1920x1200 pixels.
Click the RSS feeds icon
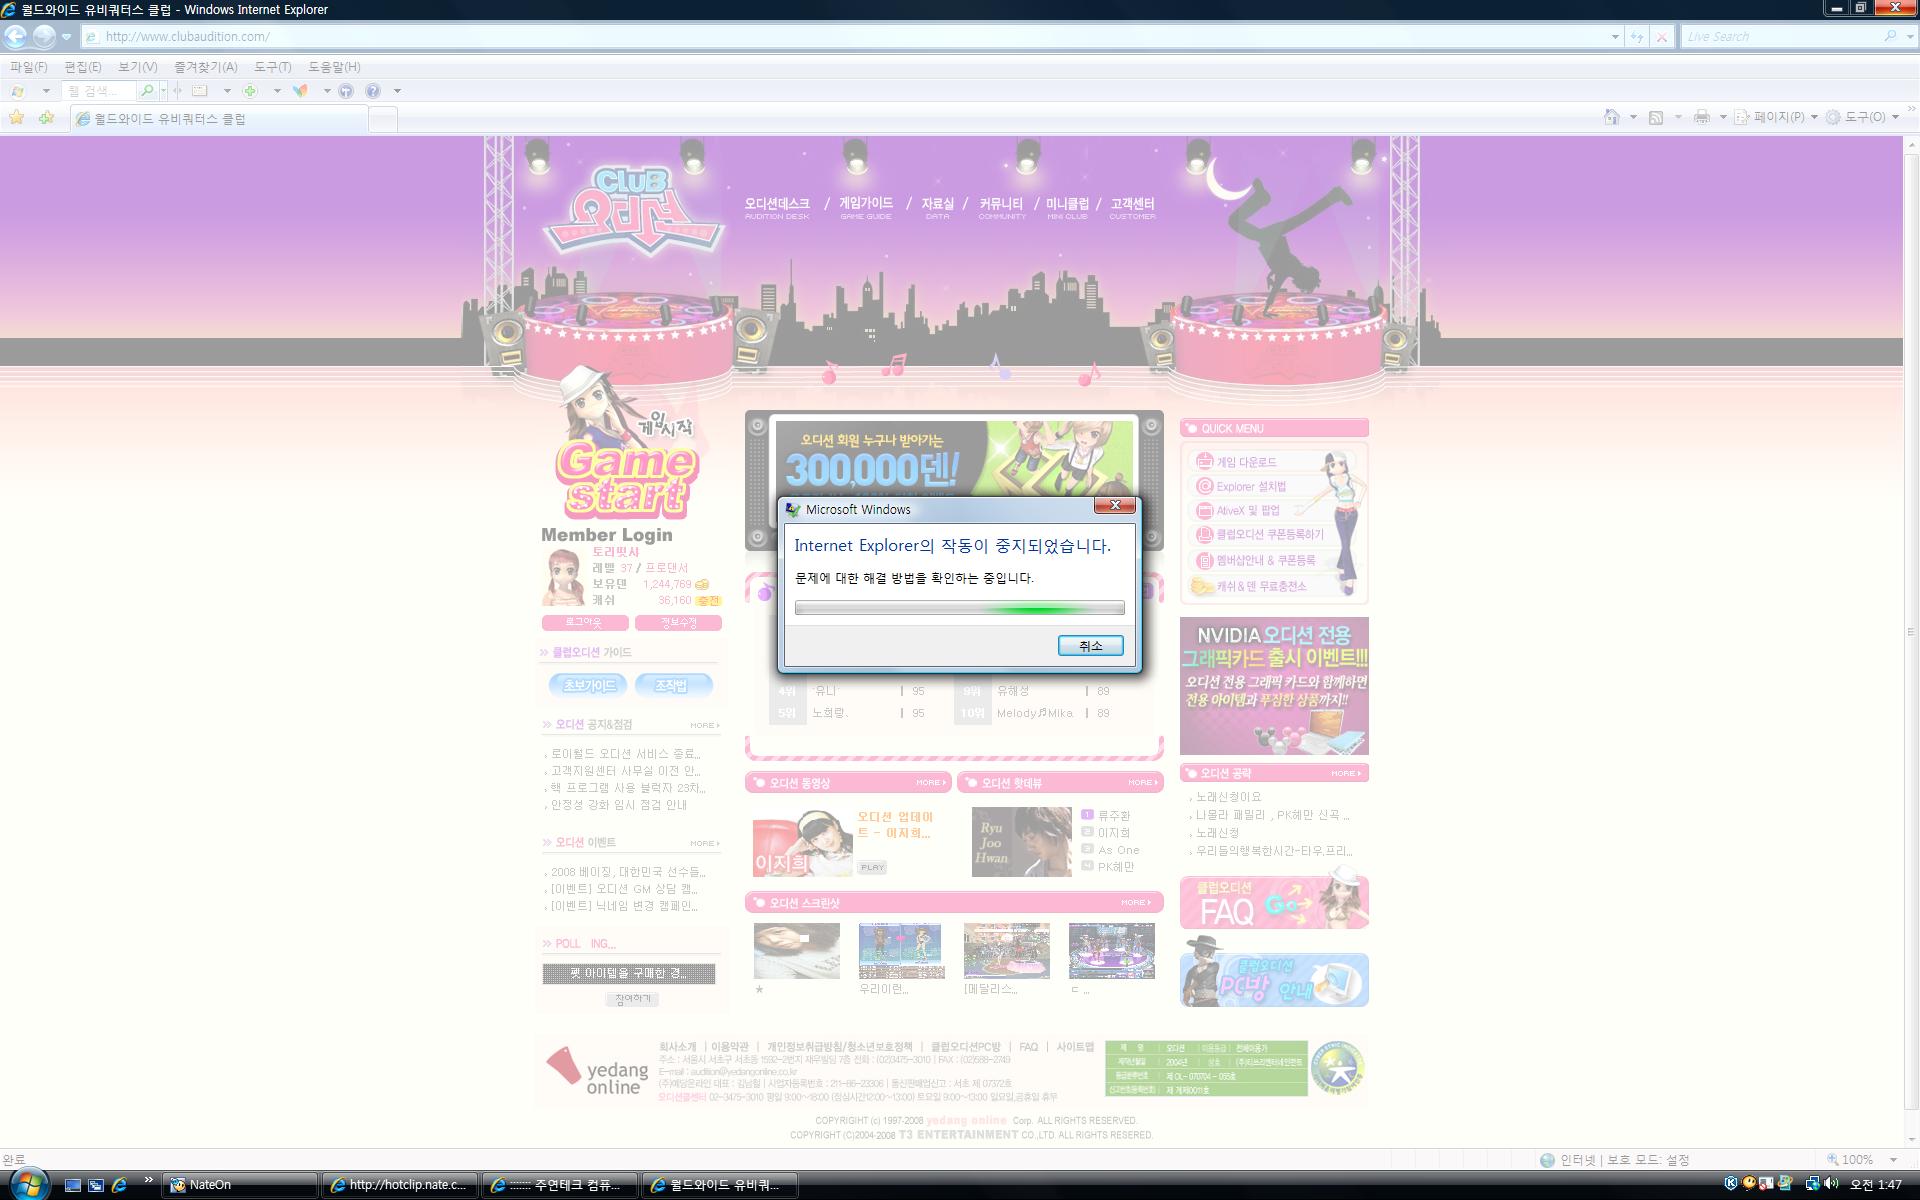pyautogui.click(x=1656, y=117)
